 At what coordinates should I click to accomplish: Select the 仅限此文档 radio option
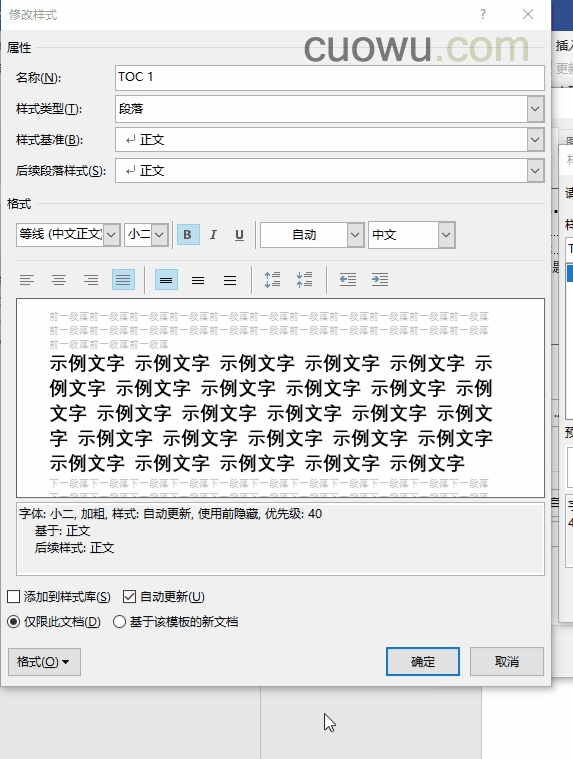coord(14,622)
